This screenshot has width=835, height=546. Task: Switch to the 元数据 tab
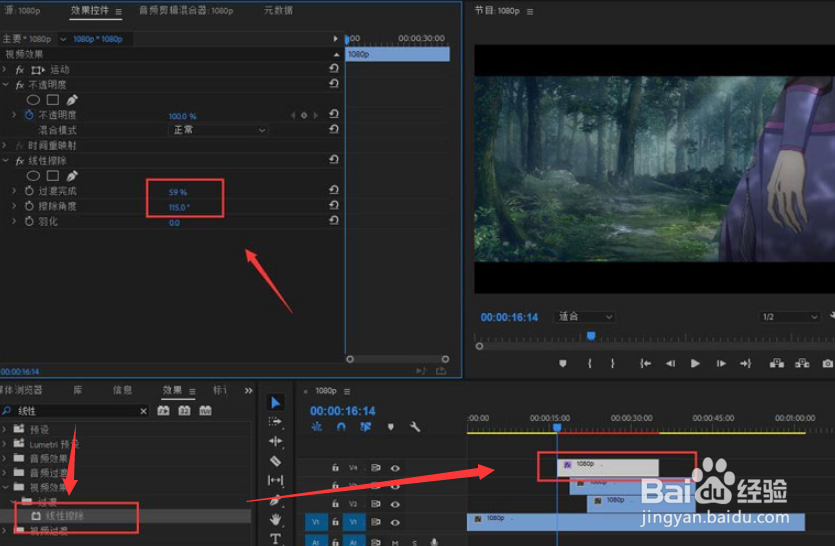278,10
